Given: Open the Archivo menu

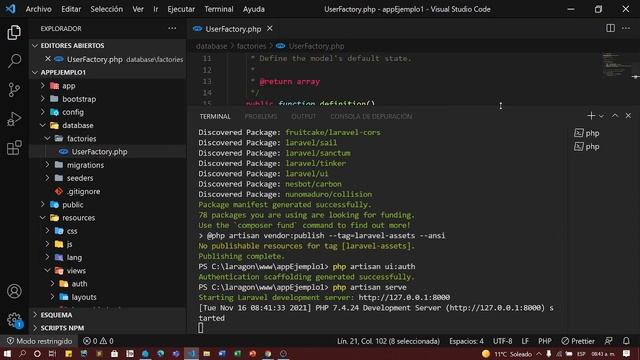Looking at the screenshot, I should [x=38, y=9].
